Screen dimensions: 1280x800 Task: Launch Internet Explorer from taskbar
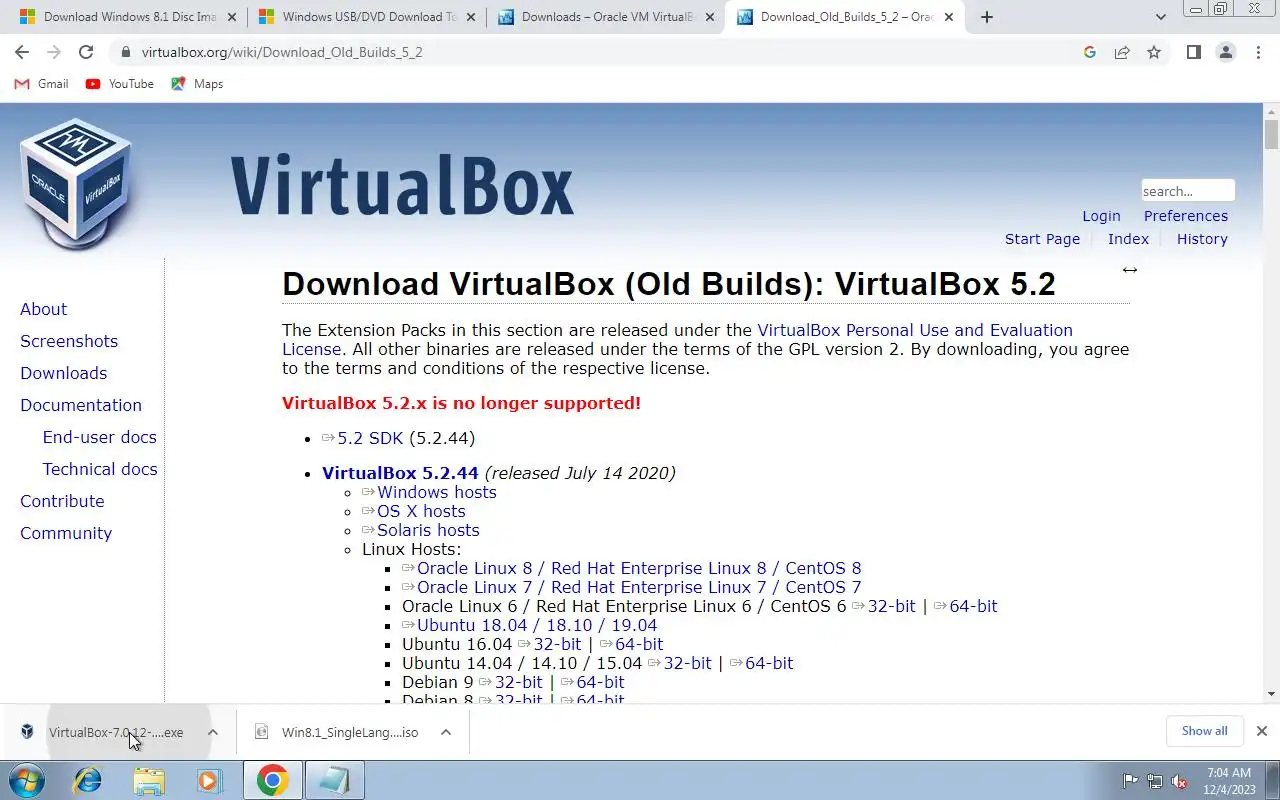(x=88, y=780)
